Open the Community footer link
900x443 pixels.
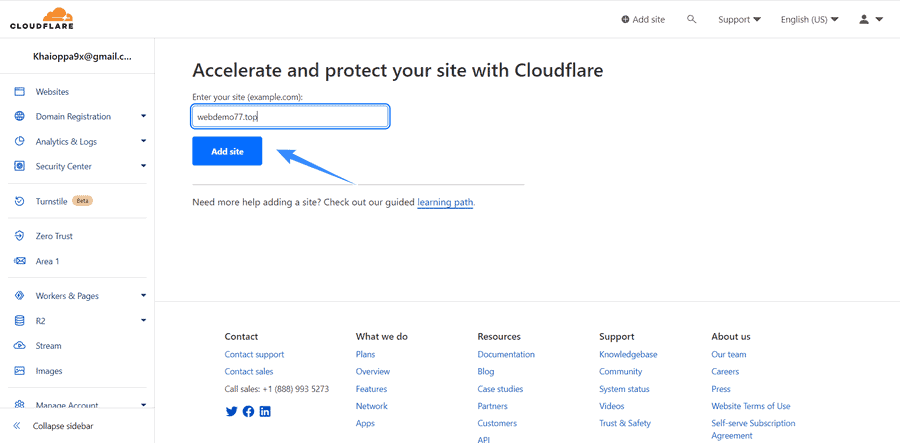[x=620, y=372]
